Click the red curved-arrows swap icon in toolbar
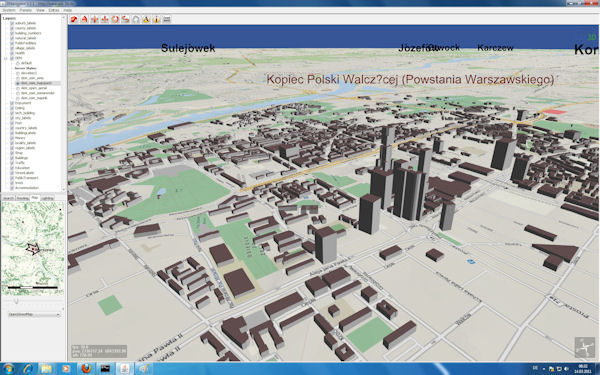 click(125, 19)
